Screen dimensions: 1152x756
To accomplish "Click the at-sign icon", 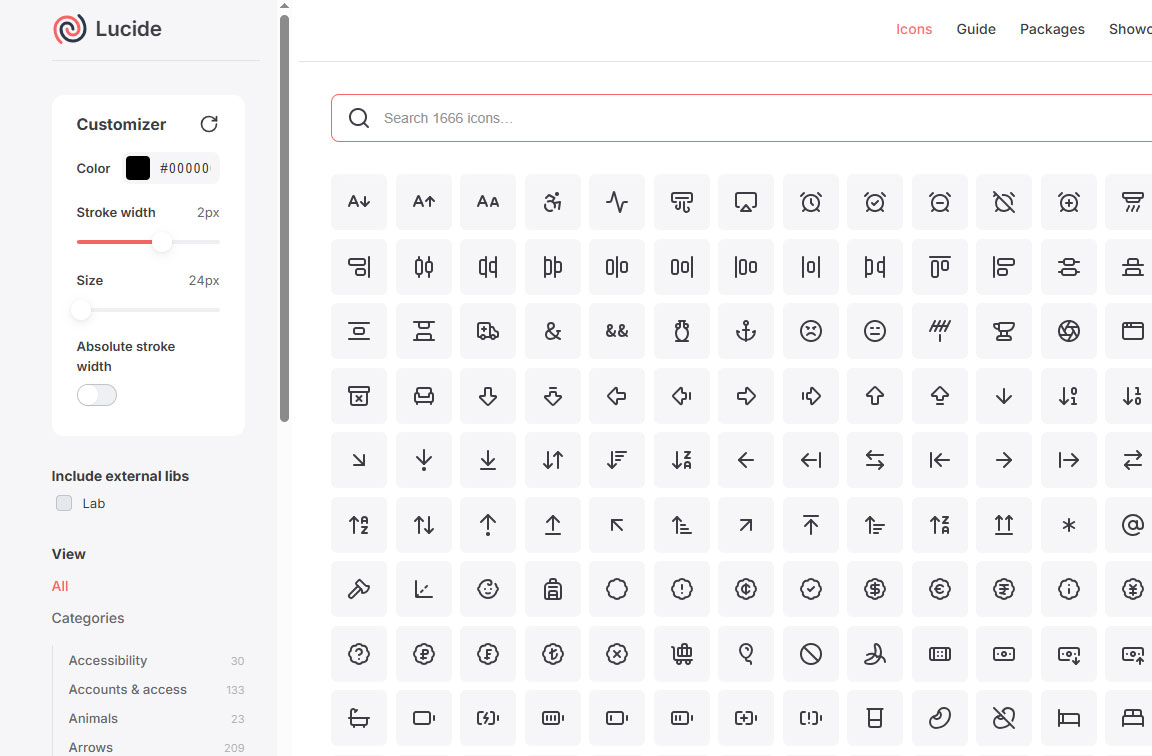I will point(1132,525).
